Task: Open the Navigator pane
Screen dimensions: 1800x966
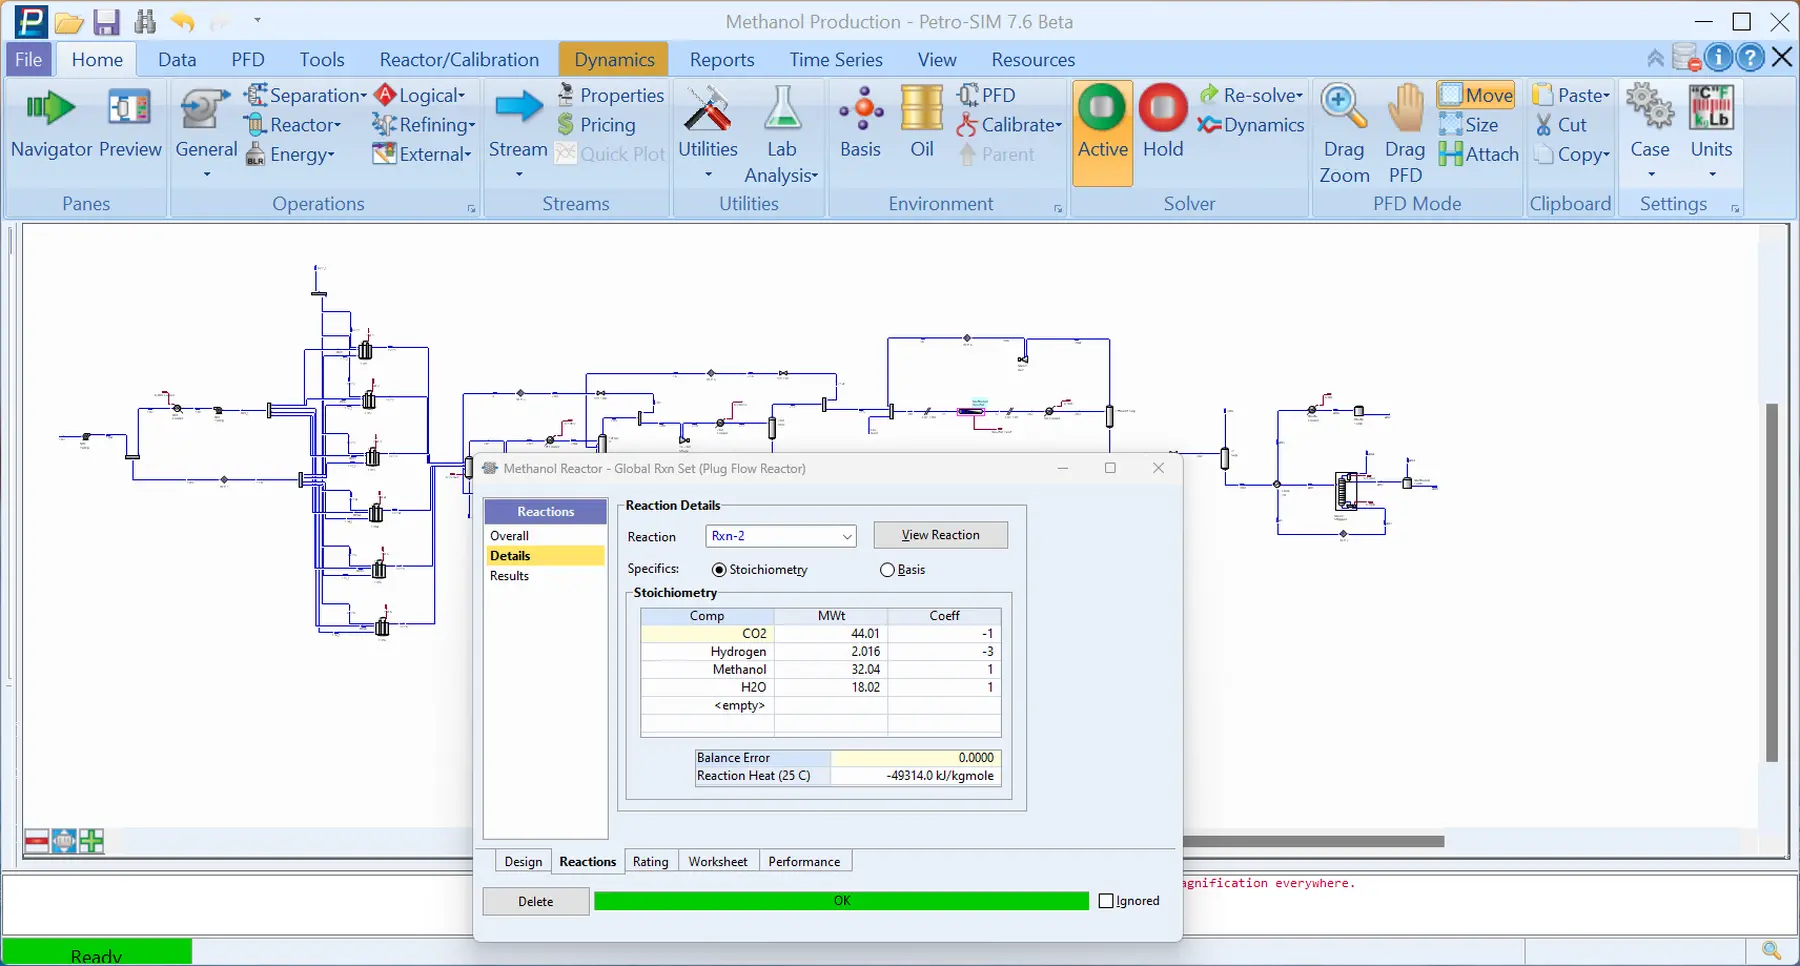Action: point(51,124)
